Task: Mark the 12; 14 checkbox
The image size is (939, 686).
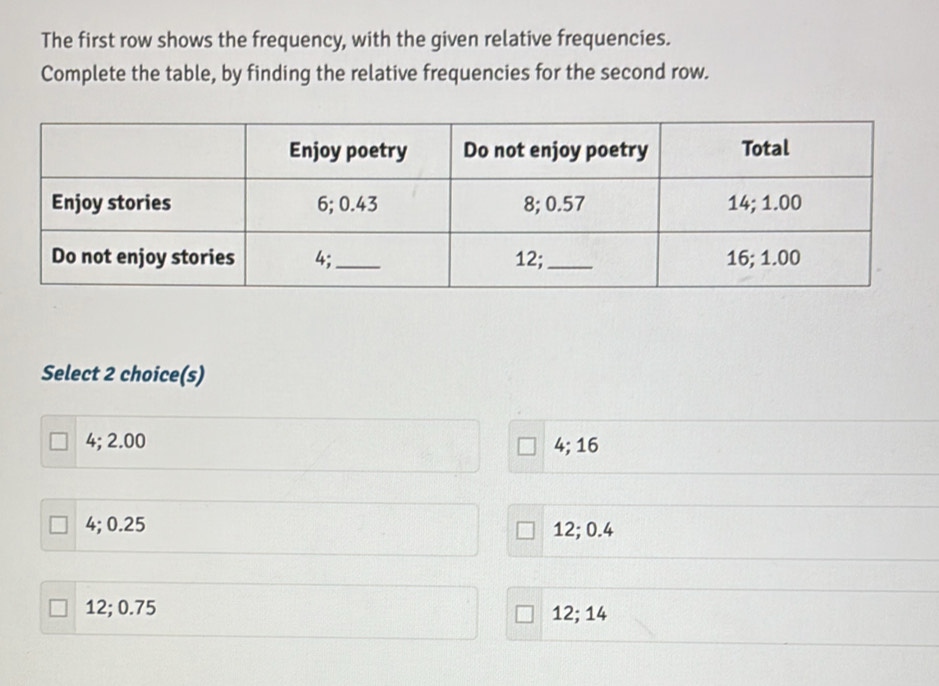Action: point(527,614)
